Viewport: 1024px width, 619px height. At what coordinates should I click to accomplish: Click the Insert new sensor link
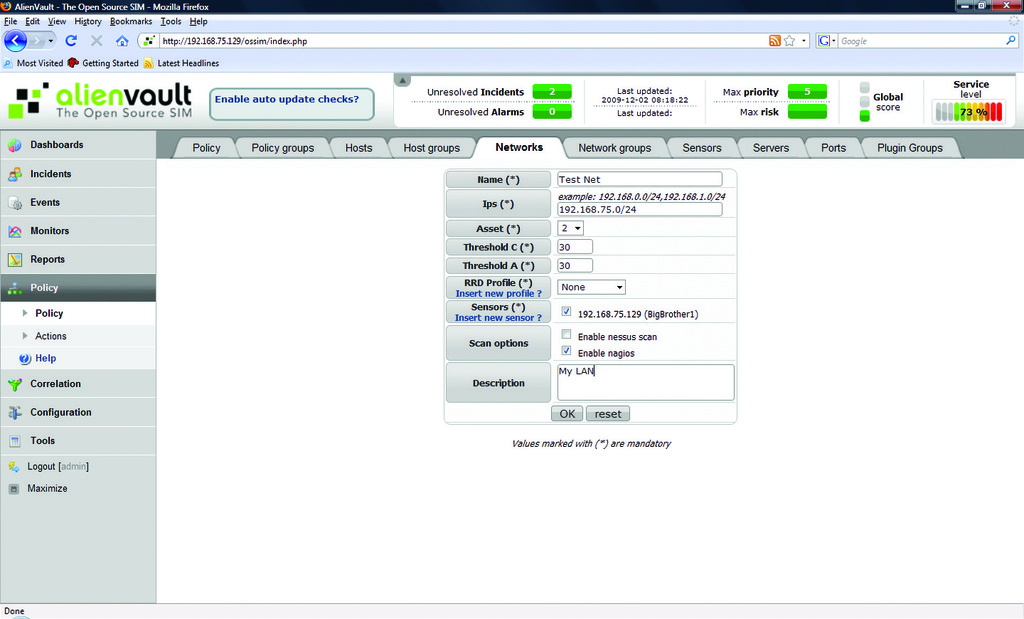pos(497,318)
